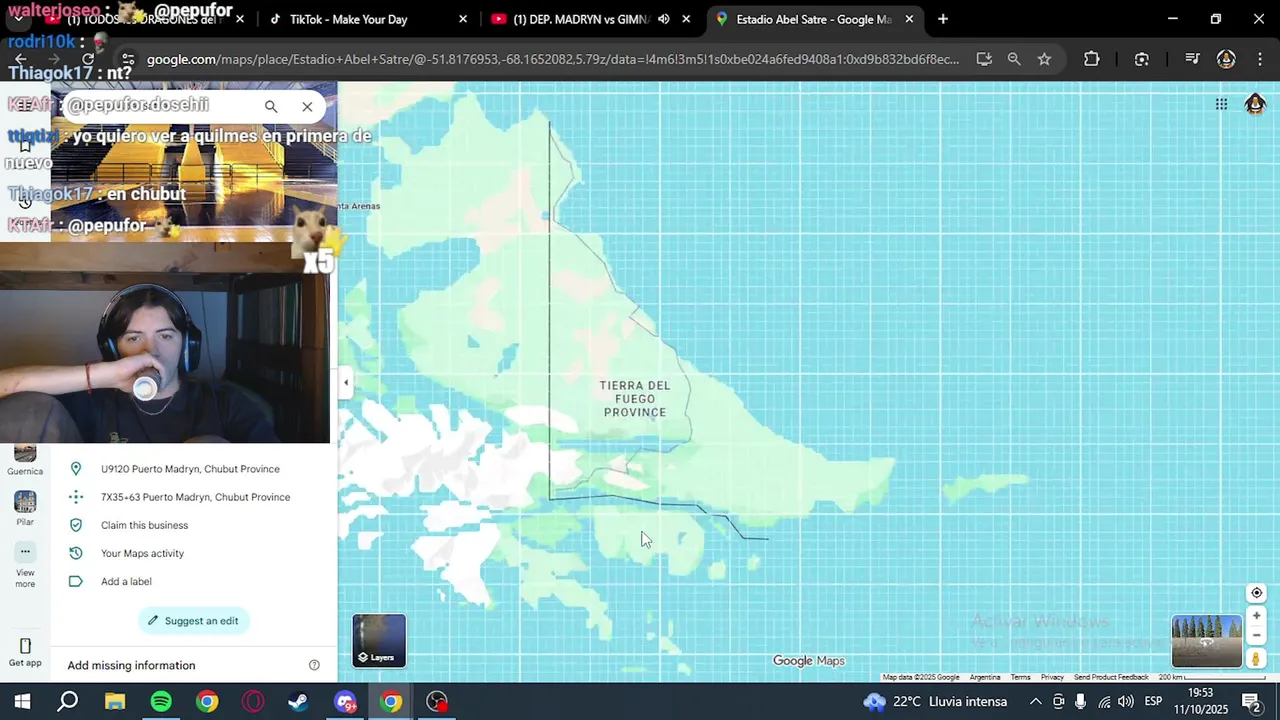Click the install app icon in address bar
This screenshot has width=1280, height=720.
[984, 59]
